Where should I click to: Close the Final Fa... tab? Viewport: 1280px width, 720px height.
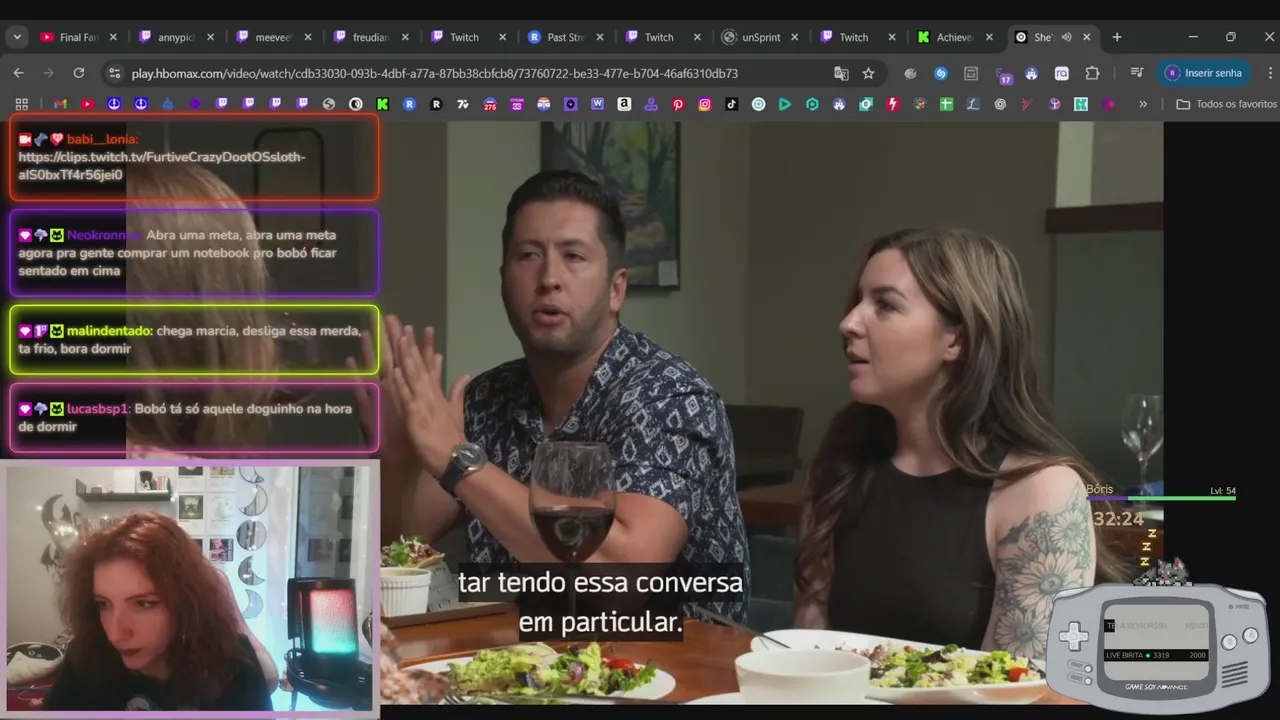(113, 37)
